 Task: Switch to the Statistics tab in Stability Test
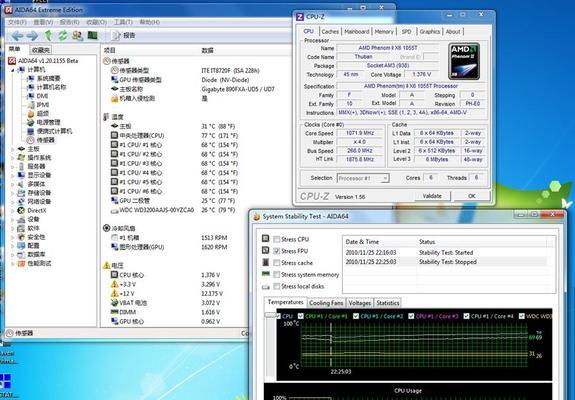387,303
